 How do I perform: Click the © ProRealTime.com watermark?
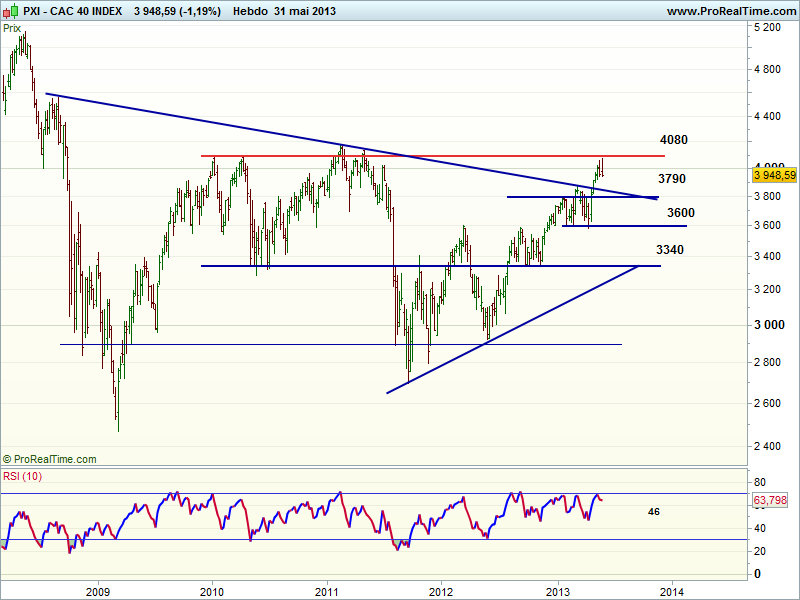tap(50, 459)
